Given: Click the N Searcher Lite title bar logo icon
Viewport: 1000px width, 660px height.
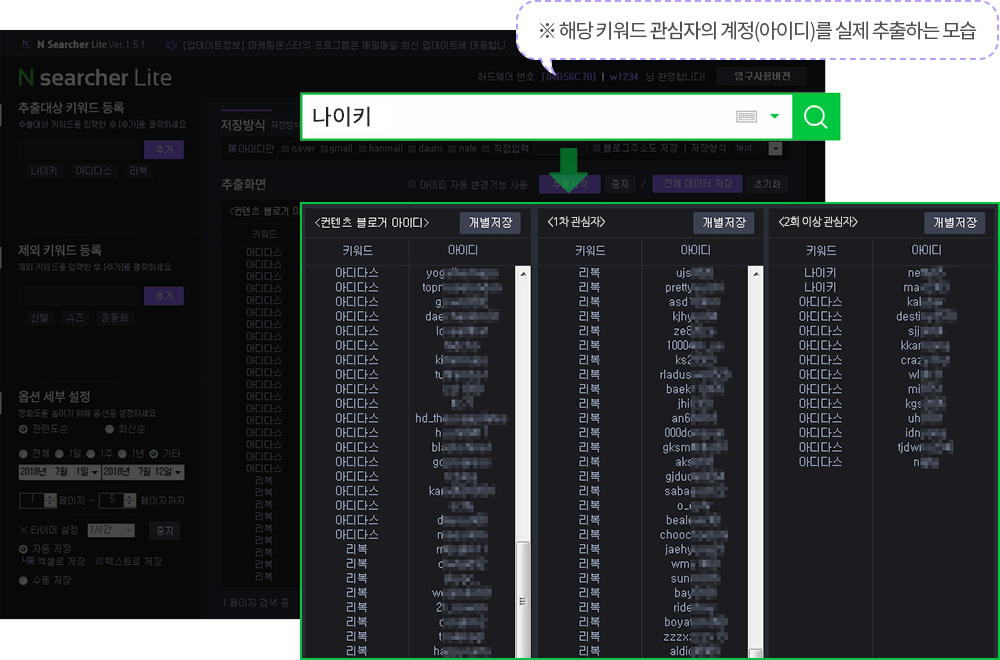Looking at the screenshot, I should (26, 44).
